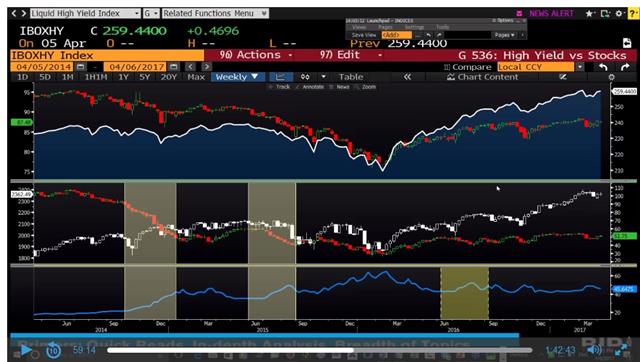
Task: Click the IBOXHY Index security field
Action: tap(107, 56)
